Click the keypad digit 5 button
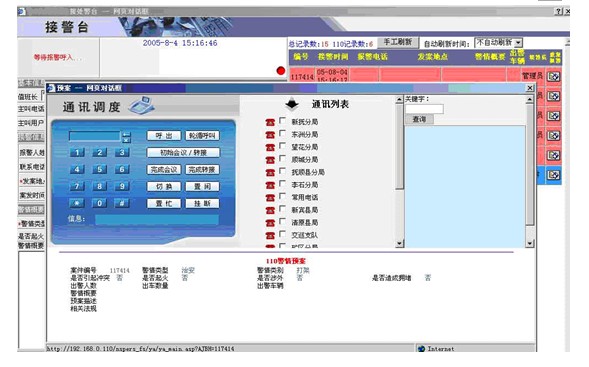 [x=100, y=169]
